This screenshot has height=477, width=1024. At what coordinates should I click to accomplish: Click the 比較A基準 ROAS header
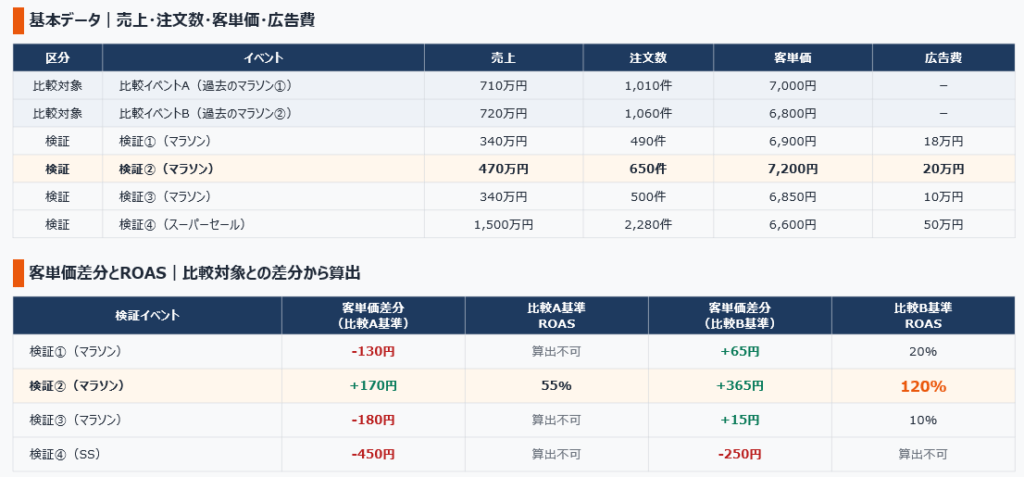point(556,316)
